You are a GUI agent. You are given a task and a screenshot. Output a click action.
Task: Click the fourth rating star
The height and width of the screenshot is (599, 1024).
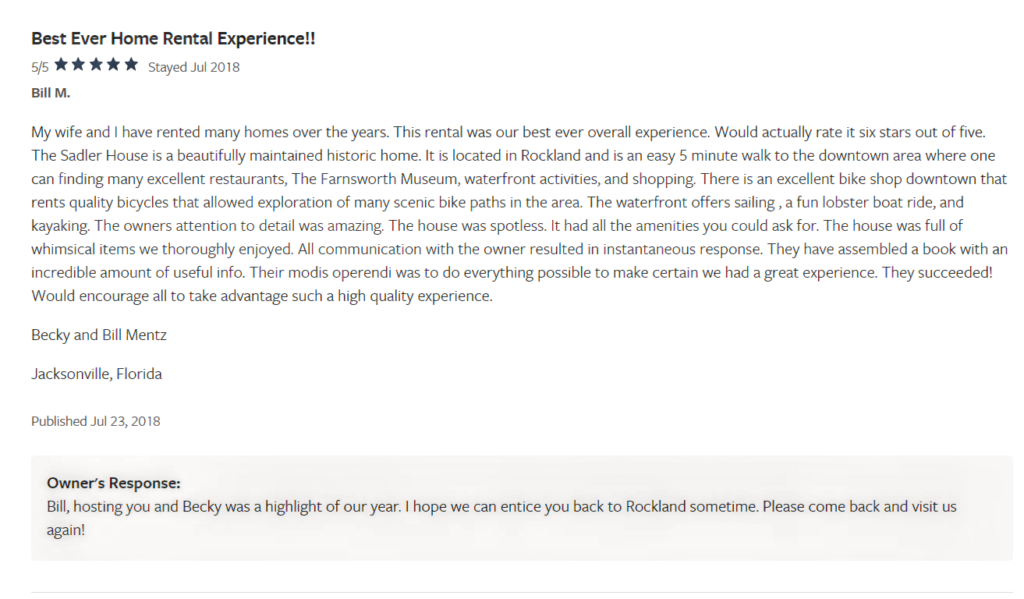(x=114, y=65)
